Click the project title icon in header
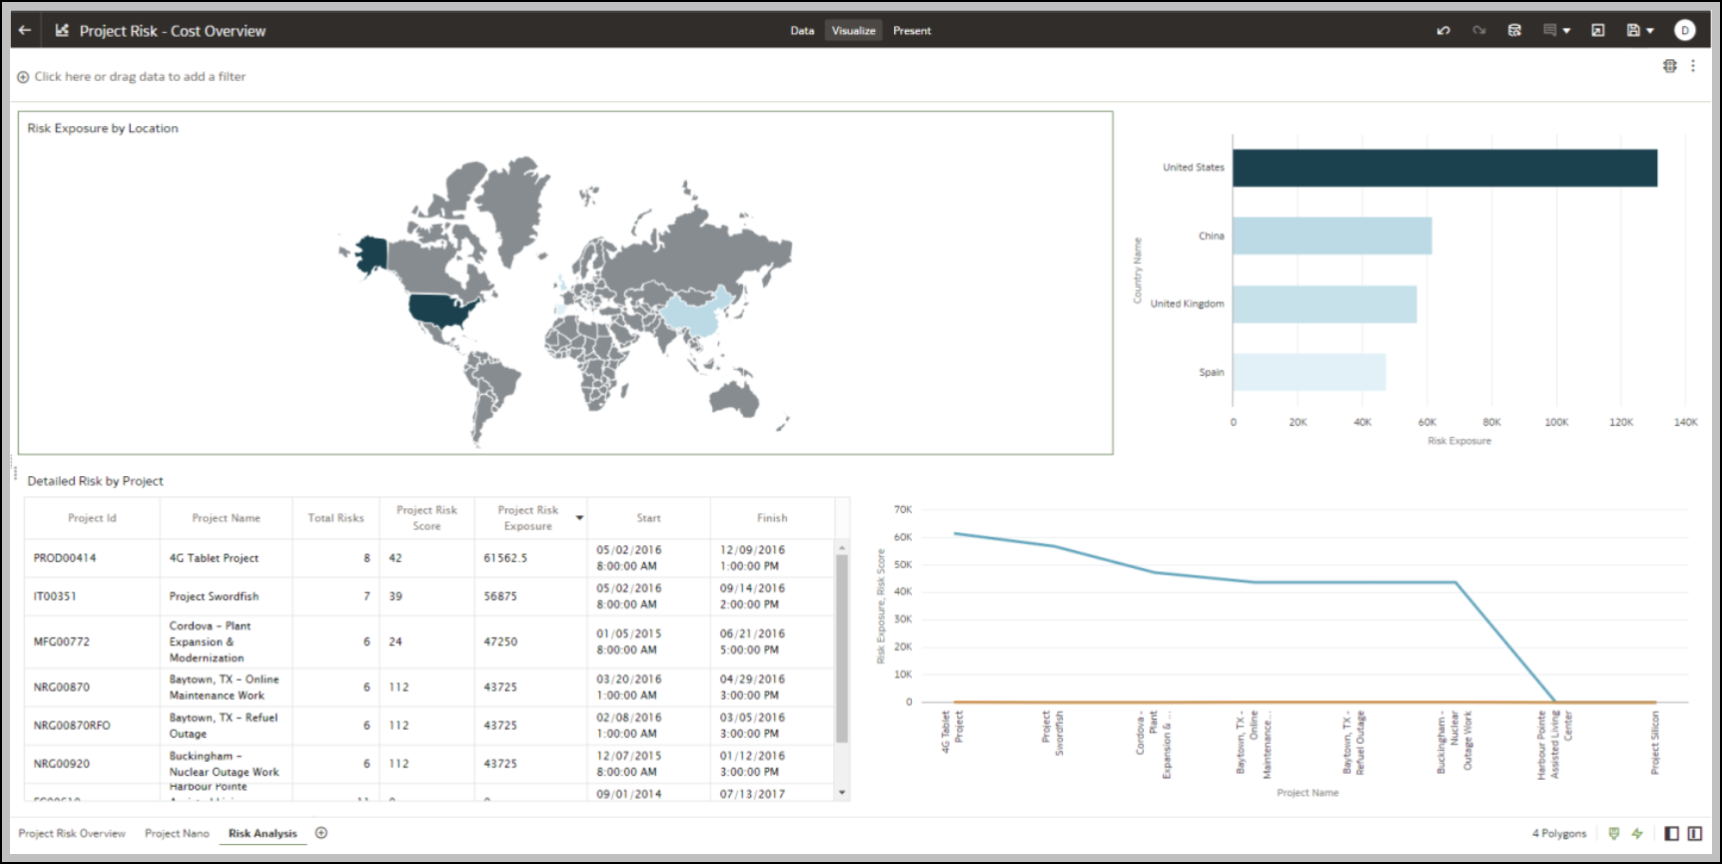This screenshot has height=864, width=1722. tap(62, 30)
